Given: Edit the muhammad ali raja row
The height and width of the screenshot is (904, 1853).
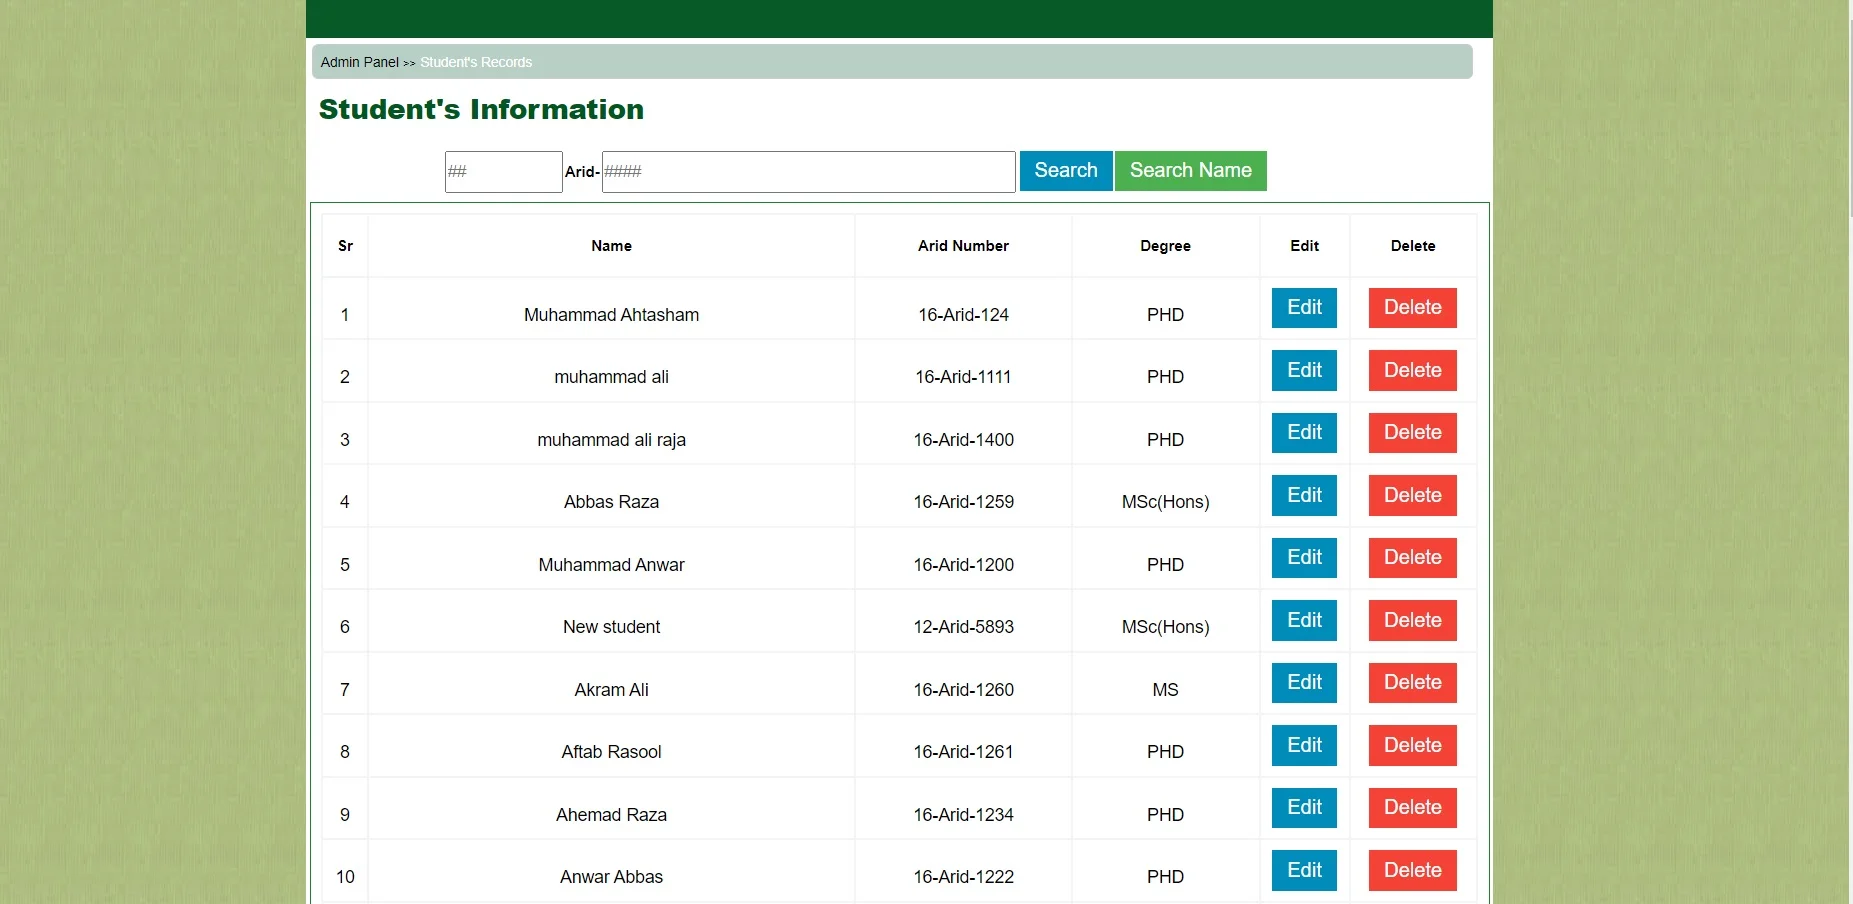Looking at the screenshot, I should pyautogui.click(x=1304, y=433).
